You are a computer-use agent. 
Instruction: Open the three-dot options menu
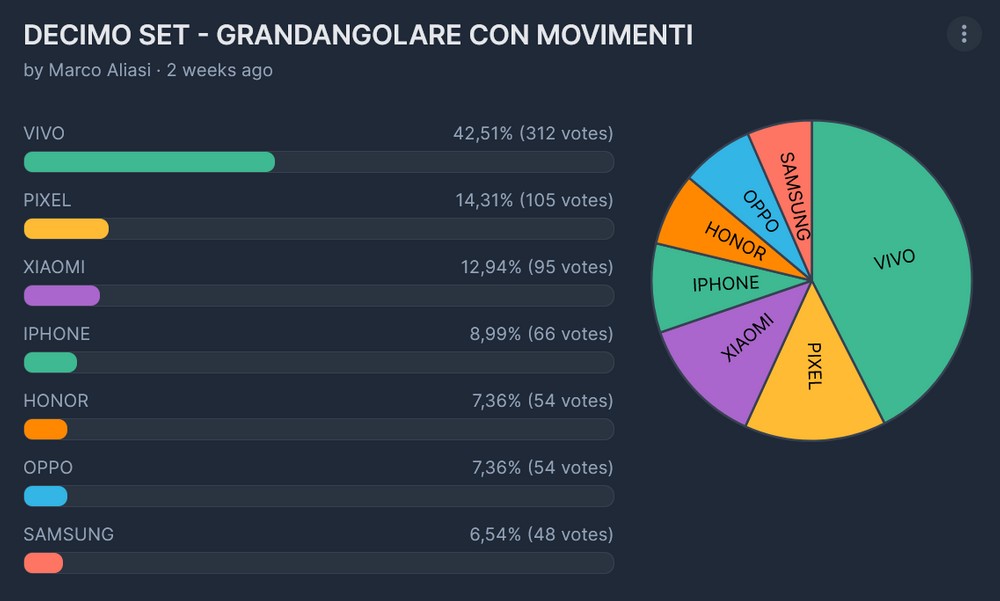coord(964,35)
